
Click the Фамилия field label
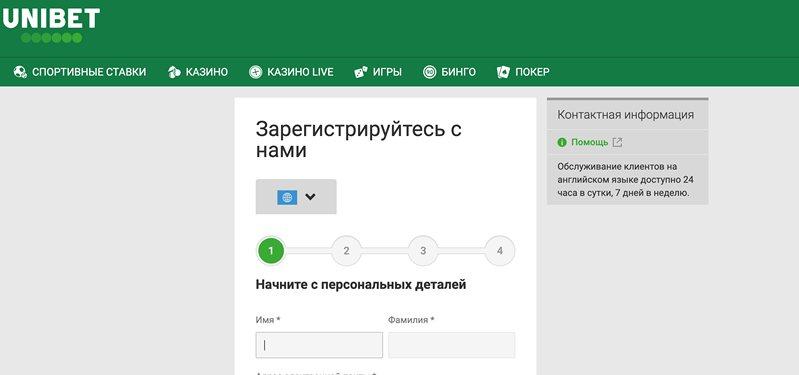(x=411, y=320)
